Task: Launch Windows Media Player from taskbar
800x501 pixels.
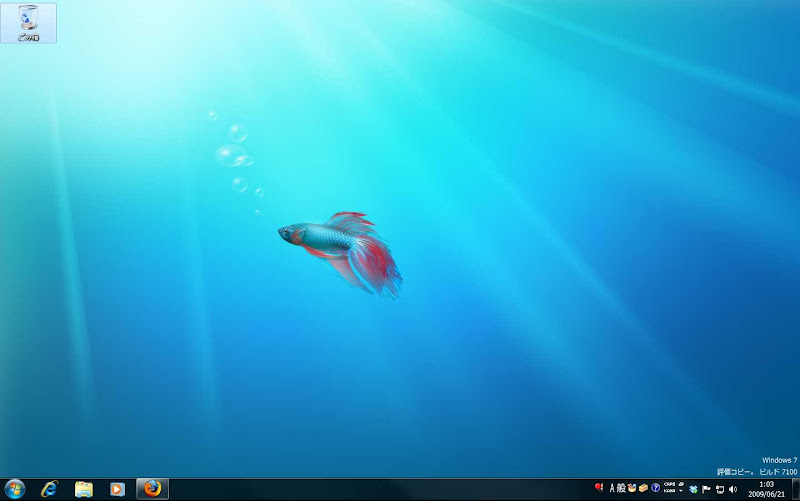Action: coord(117,489)
